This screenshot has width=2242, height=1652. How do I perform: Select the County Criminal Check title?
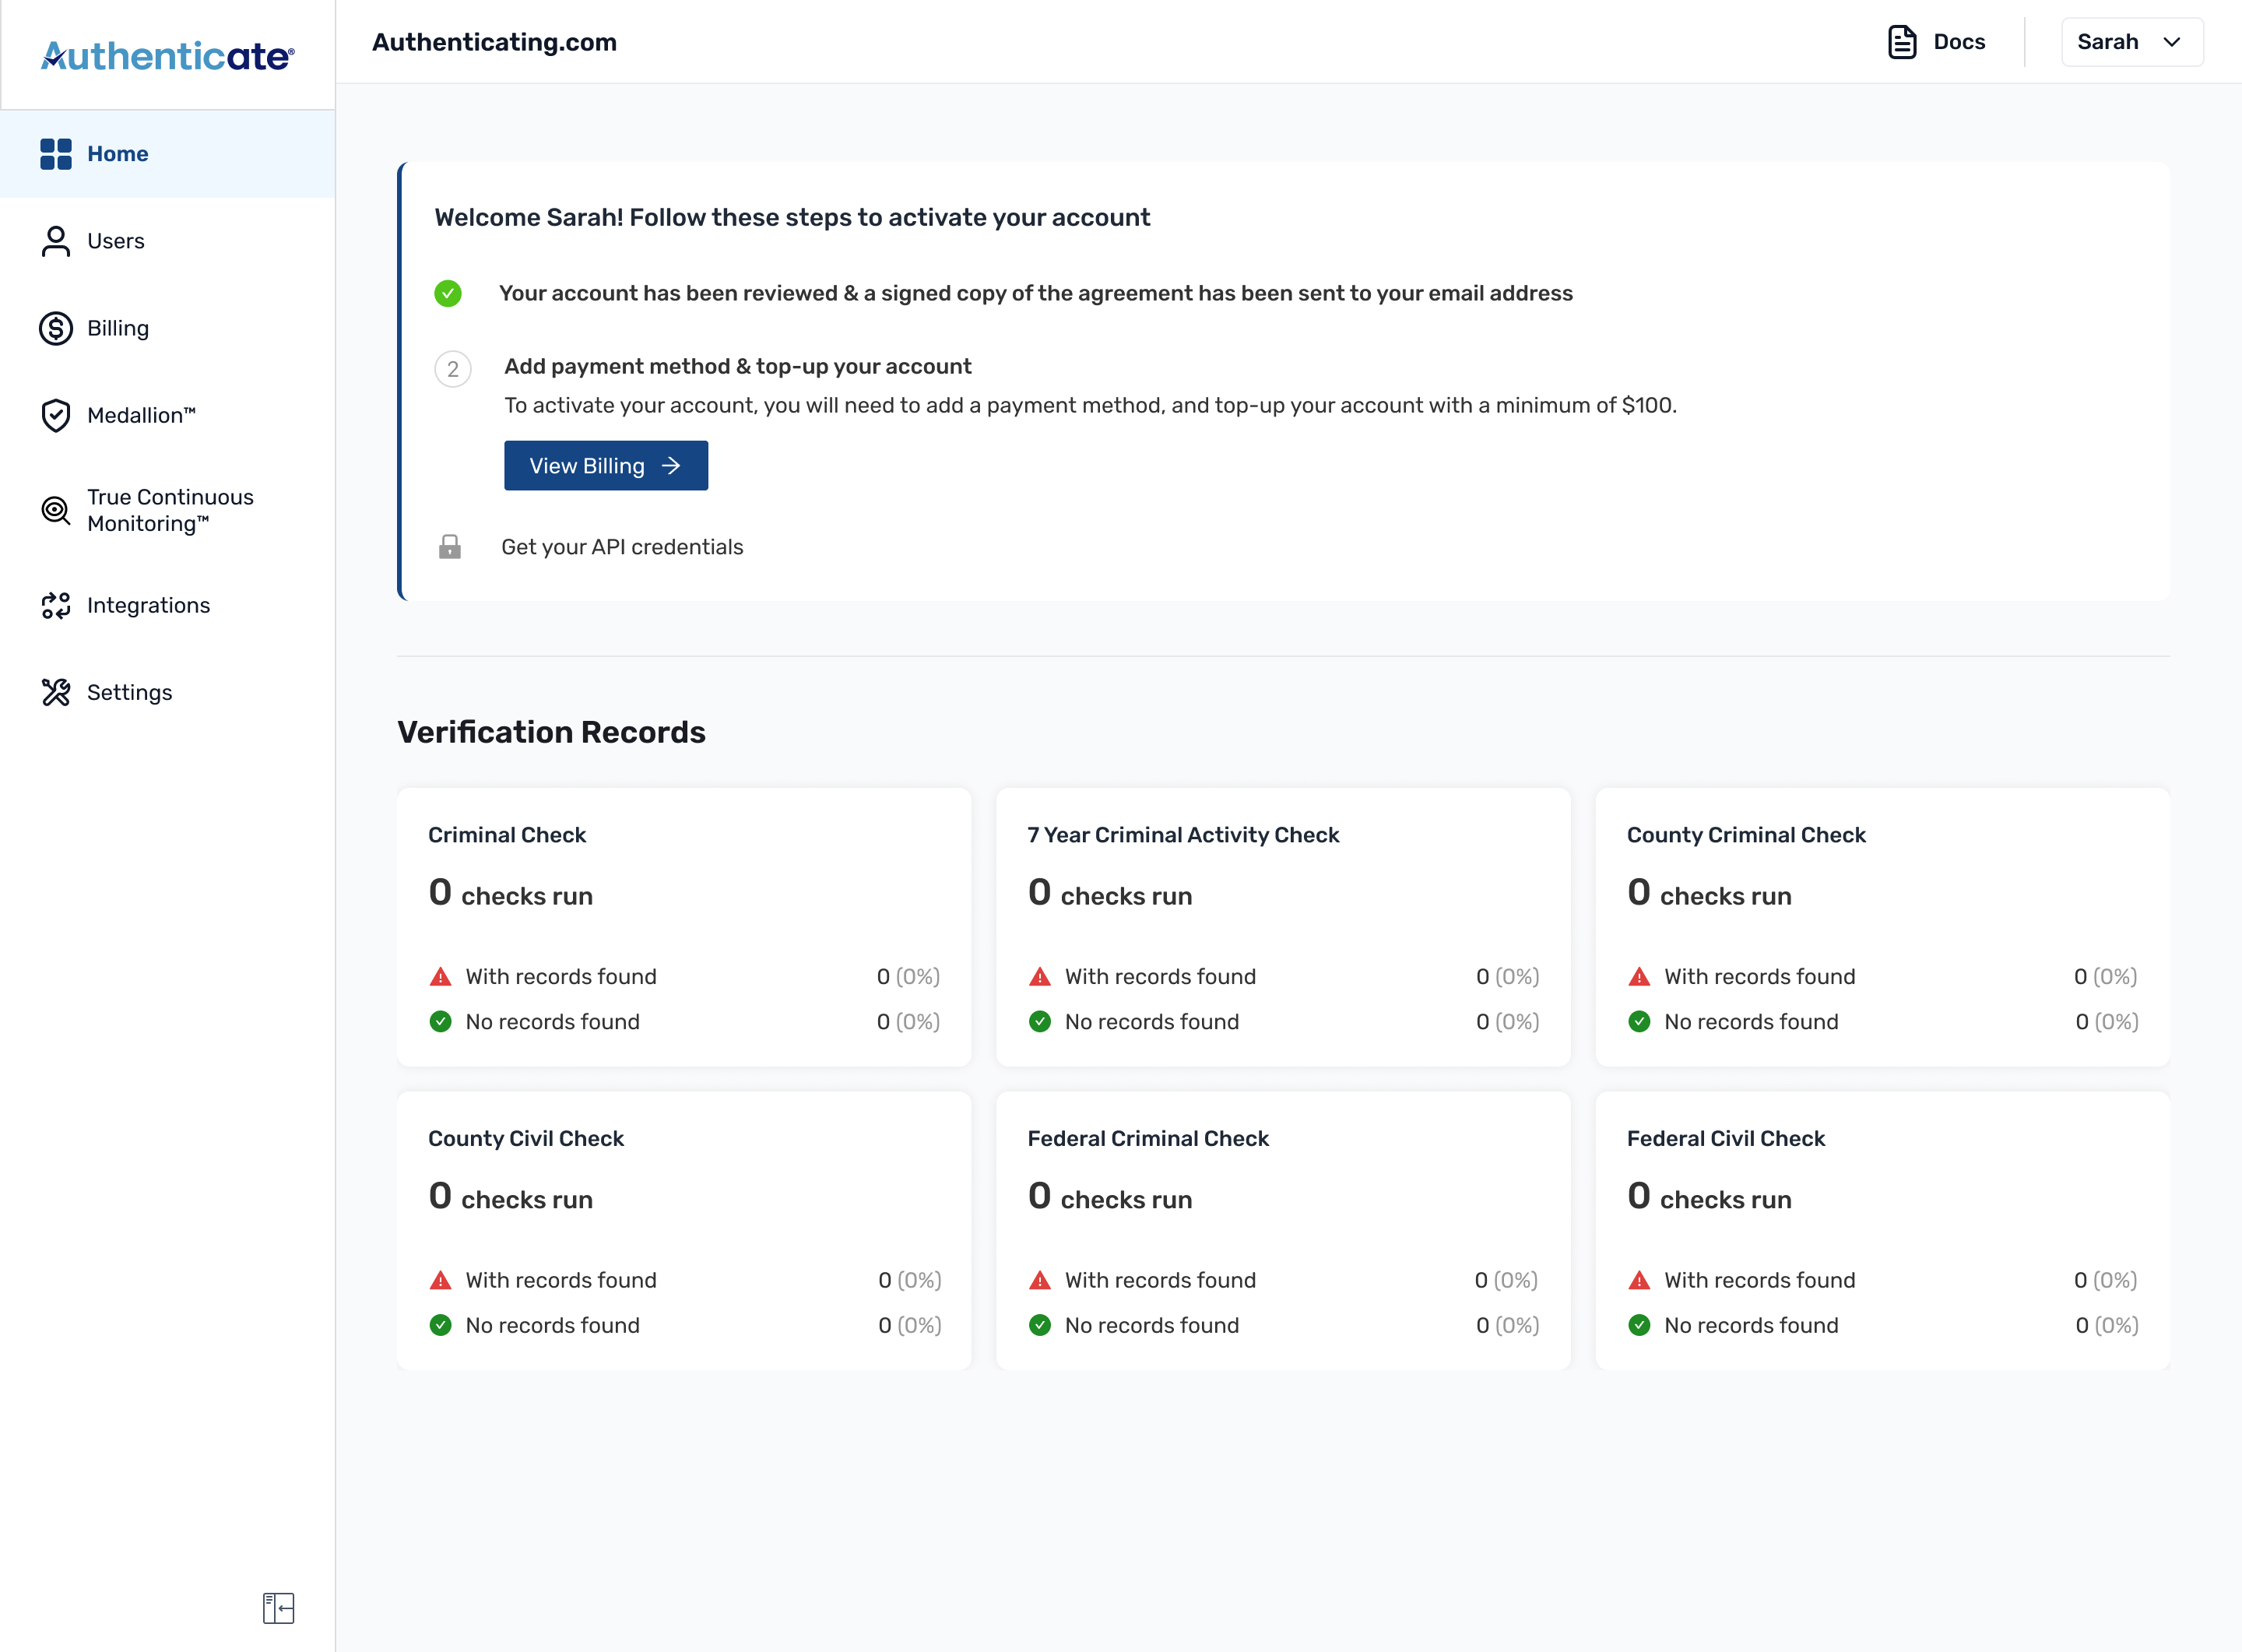[x=1746, y=835]
